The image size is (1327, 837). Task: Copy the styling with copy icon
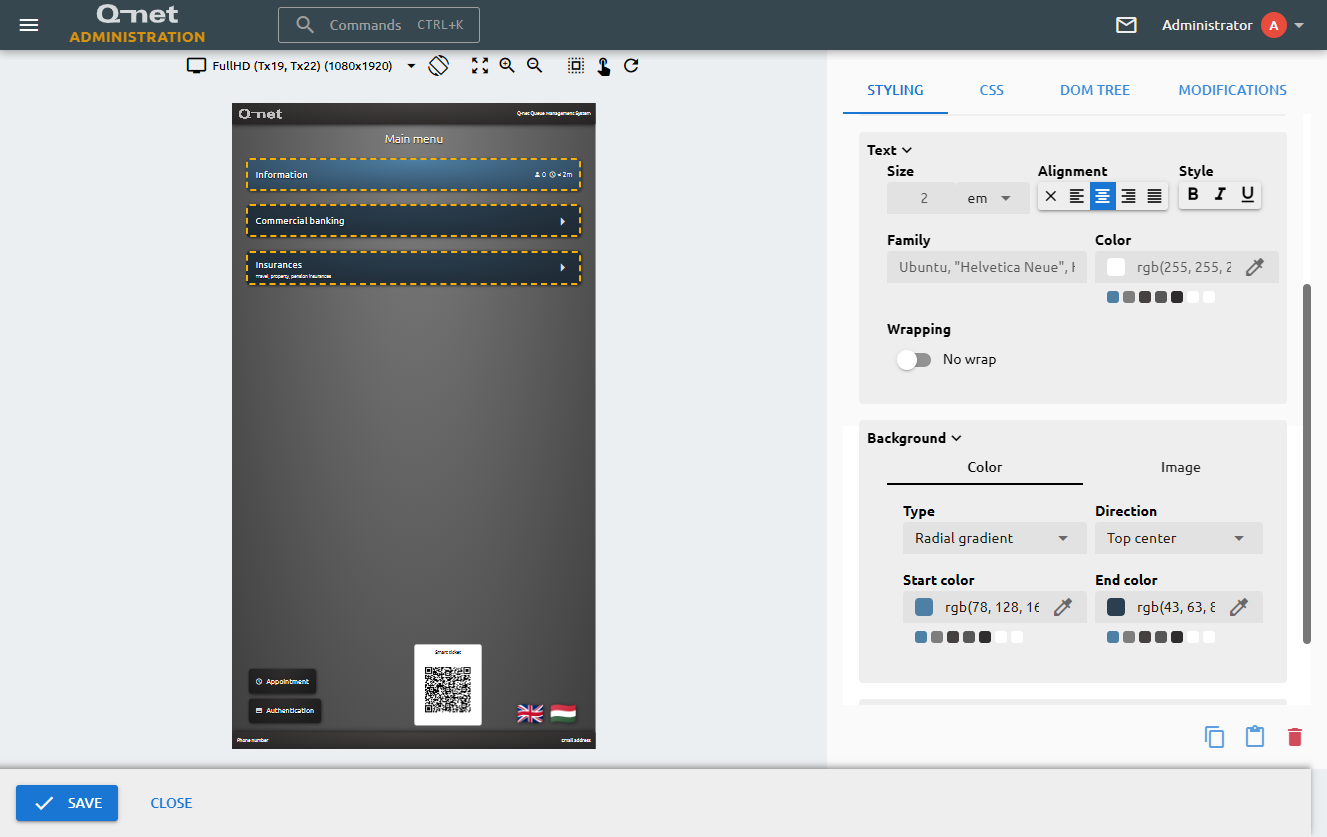coord(1215,737)
